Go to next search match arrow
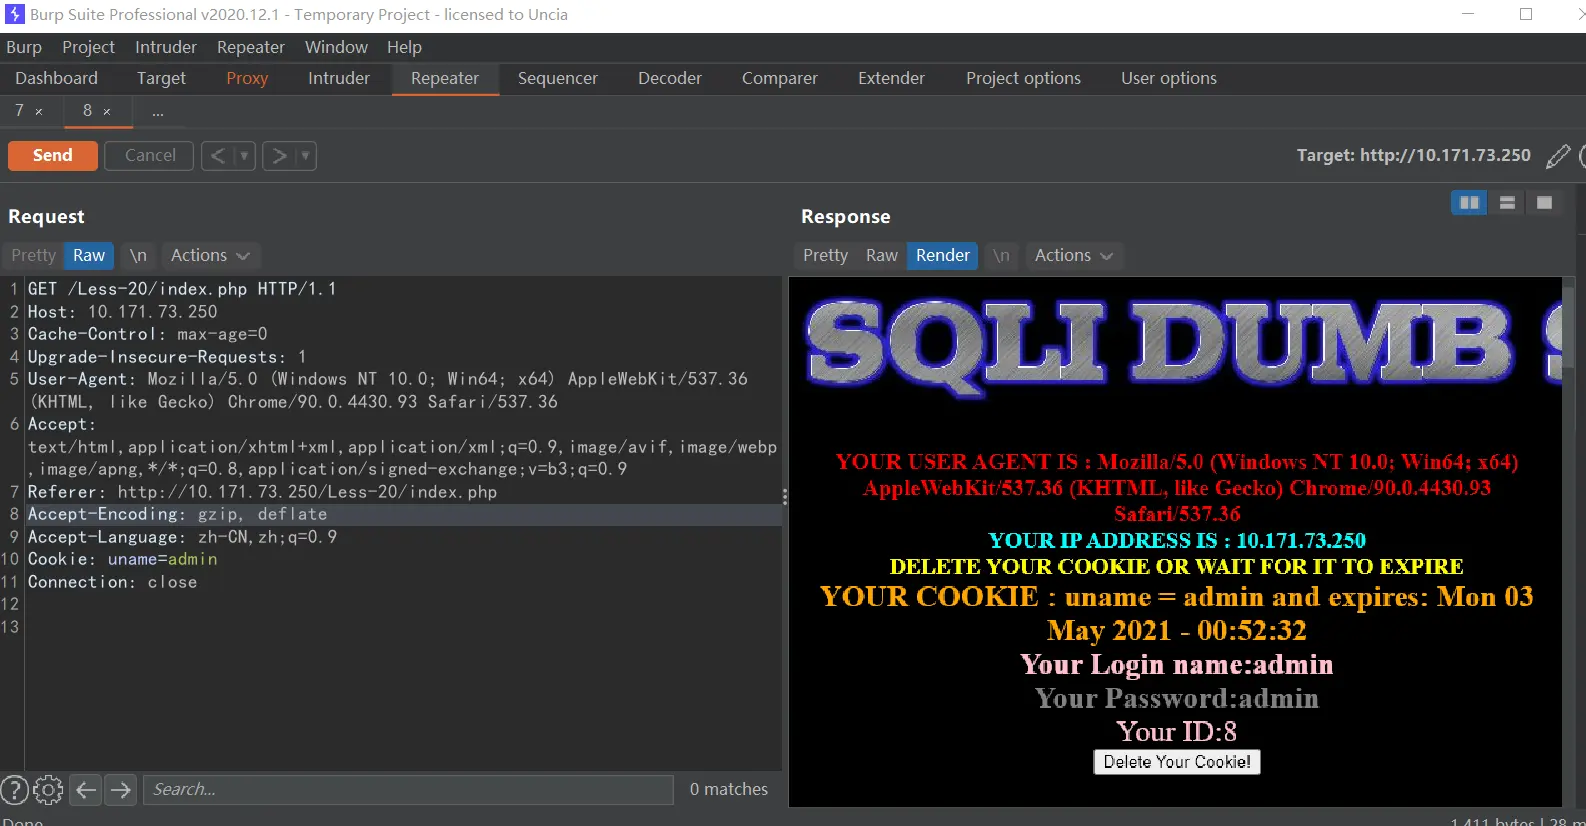 [121, 790]
